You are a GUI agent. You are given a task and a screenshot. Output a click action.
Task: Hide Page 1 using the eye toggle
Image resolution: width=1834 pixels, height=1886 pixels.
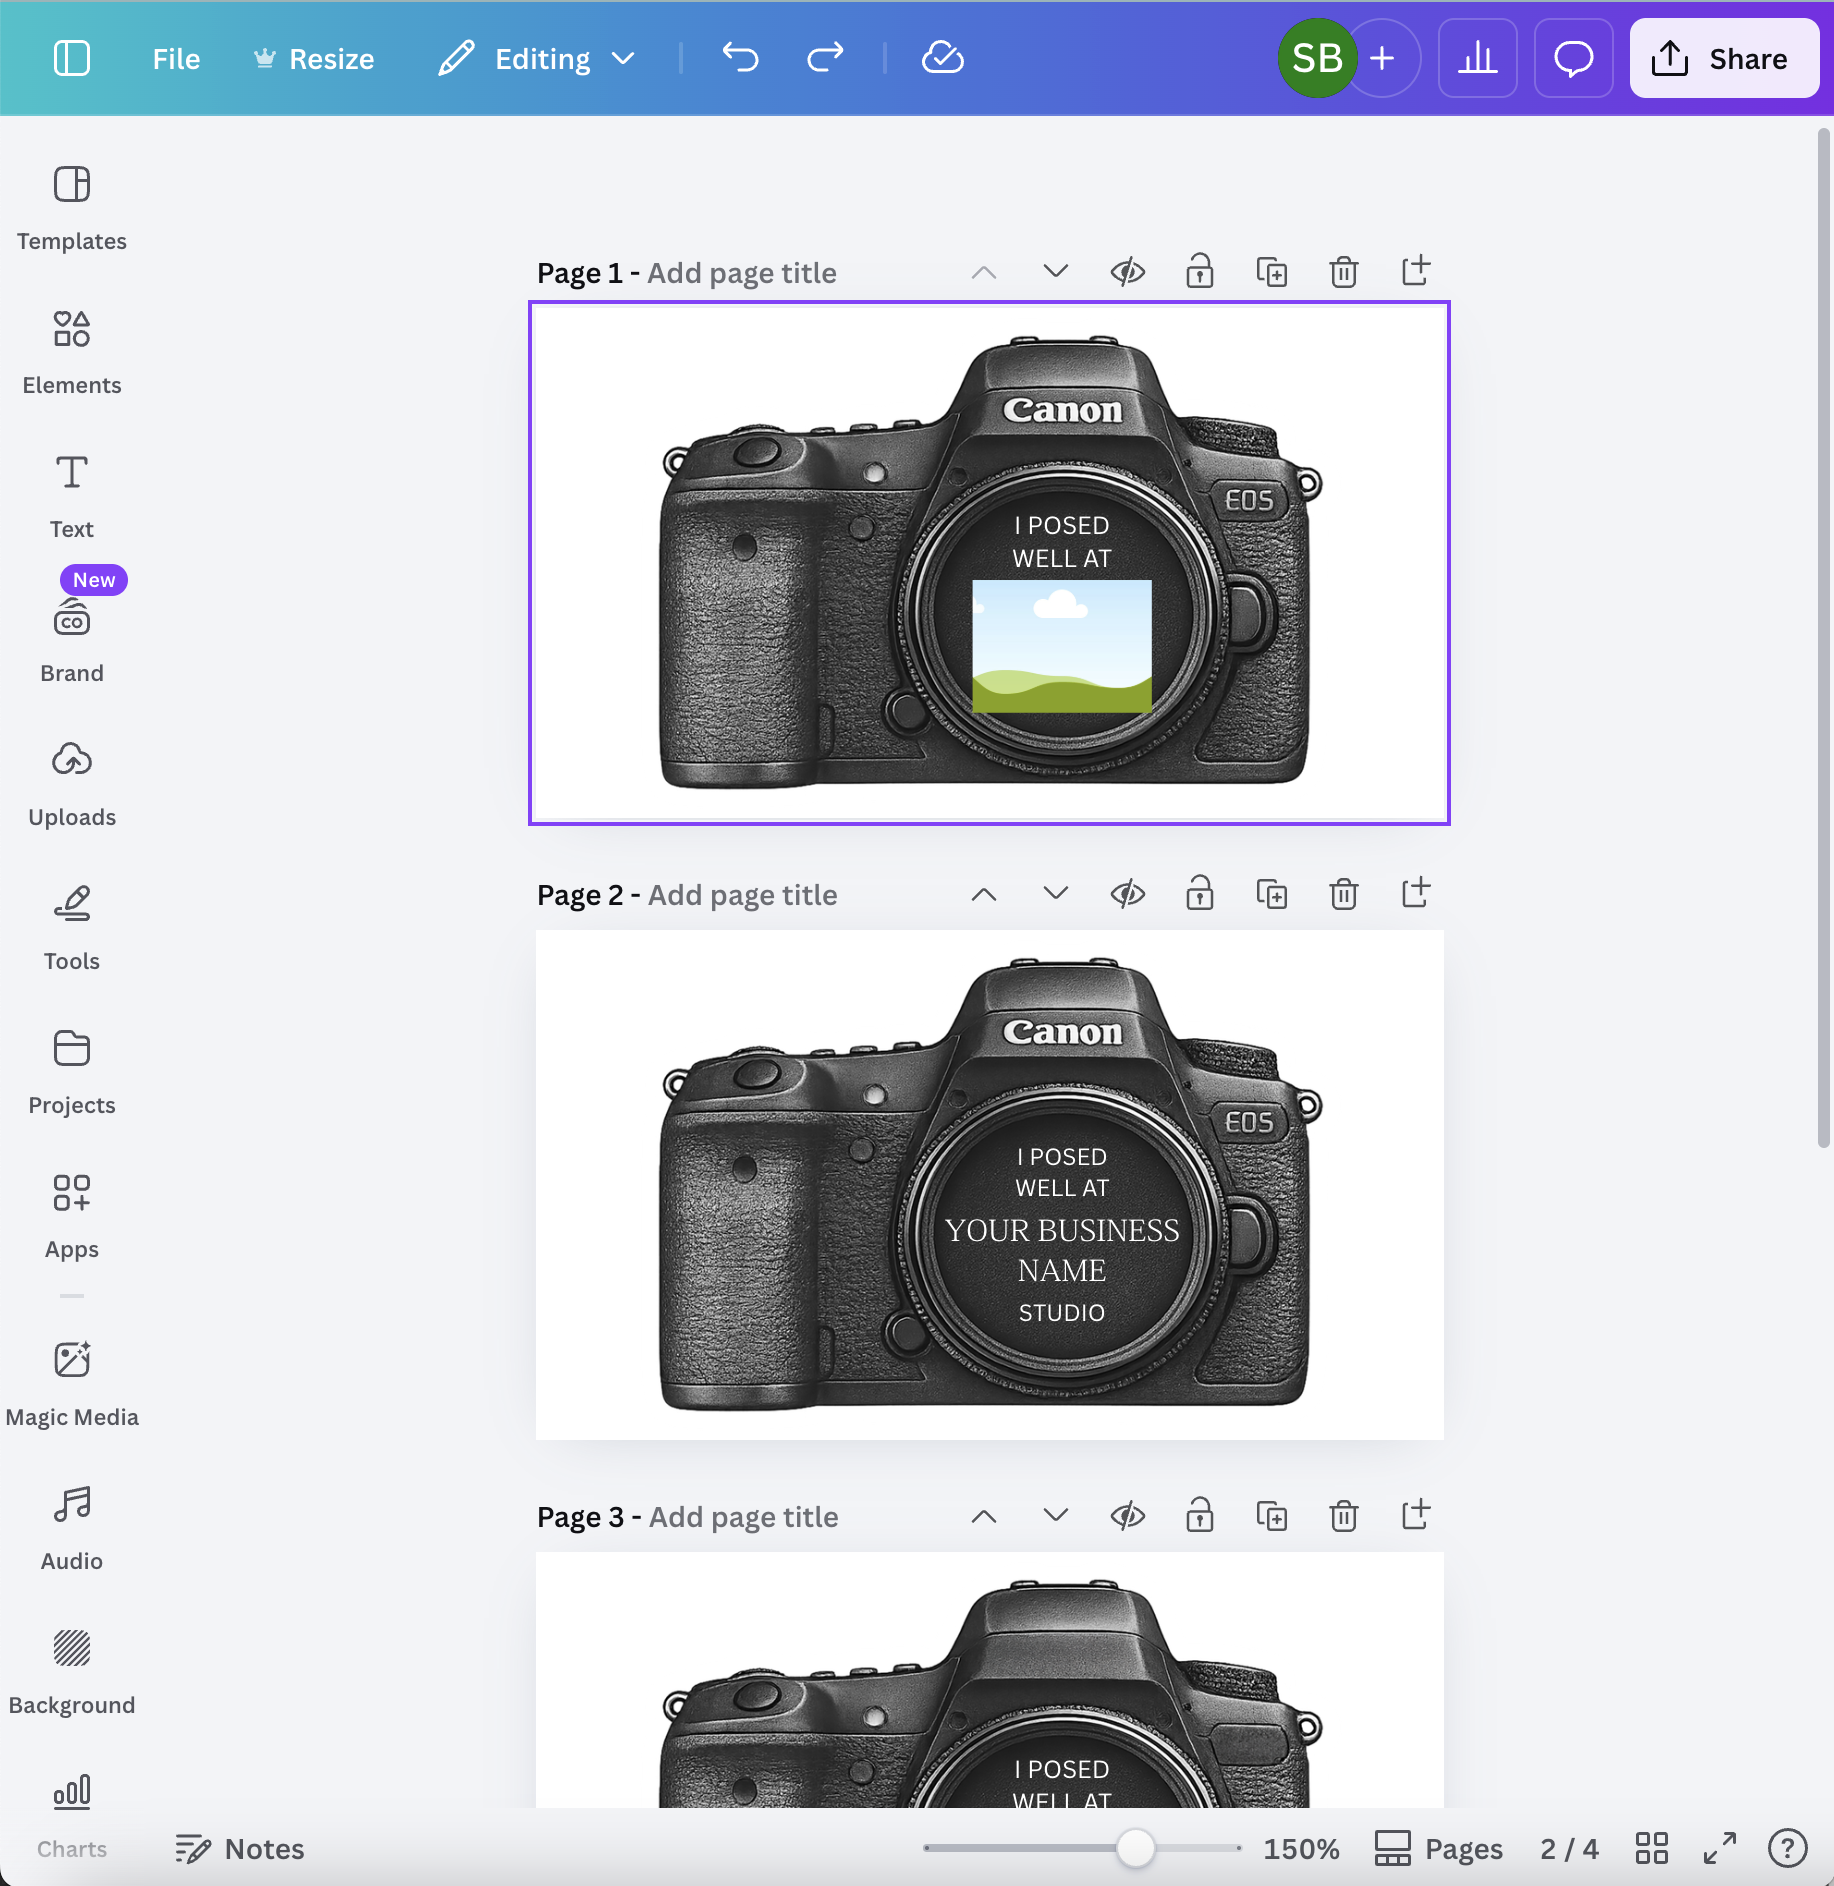coord(1126,271)
